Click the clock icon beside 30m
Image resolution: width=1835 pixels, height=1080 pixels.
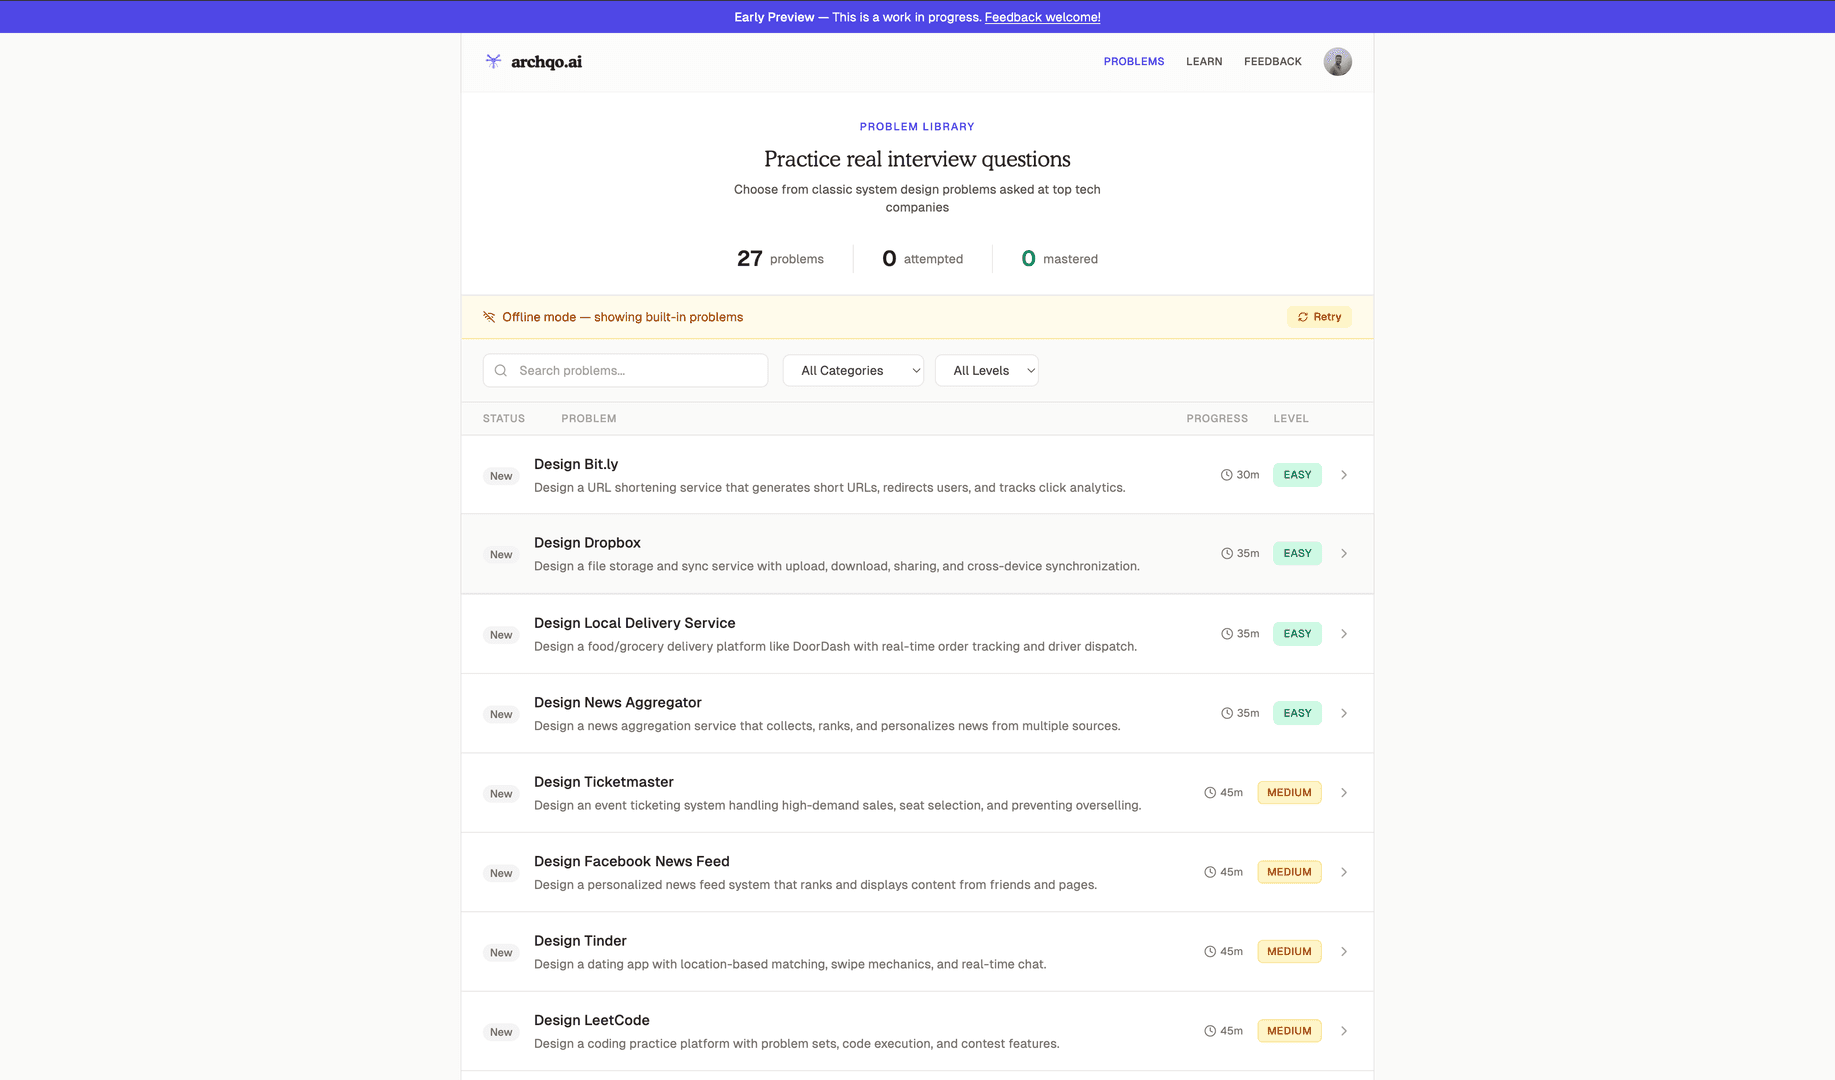[x=1226, y=475]
